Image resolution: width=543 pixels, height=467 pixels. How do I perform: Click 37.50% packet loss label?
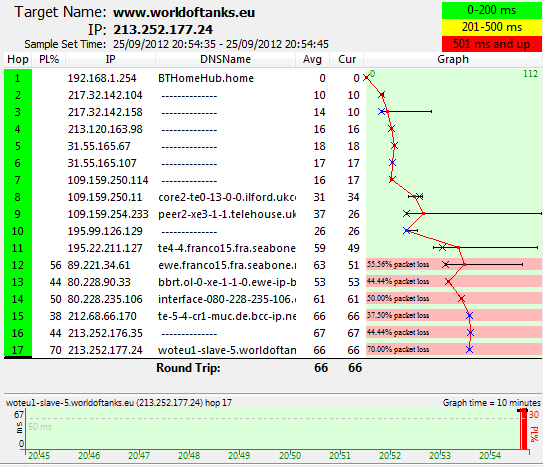tap(398, 315)
